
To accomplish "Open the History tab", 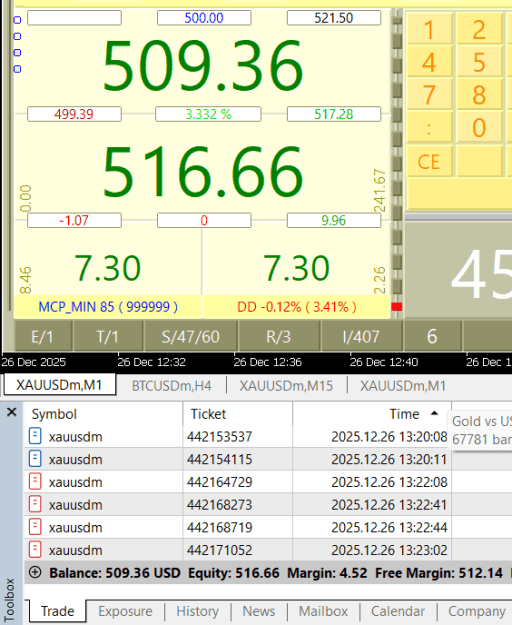I will (x=198, y=611).
